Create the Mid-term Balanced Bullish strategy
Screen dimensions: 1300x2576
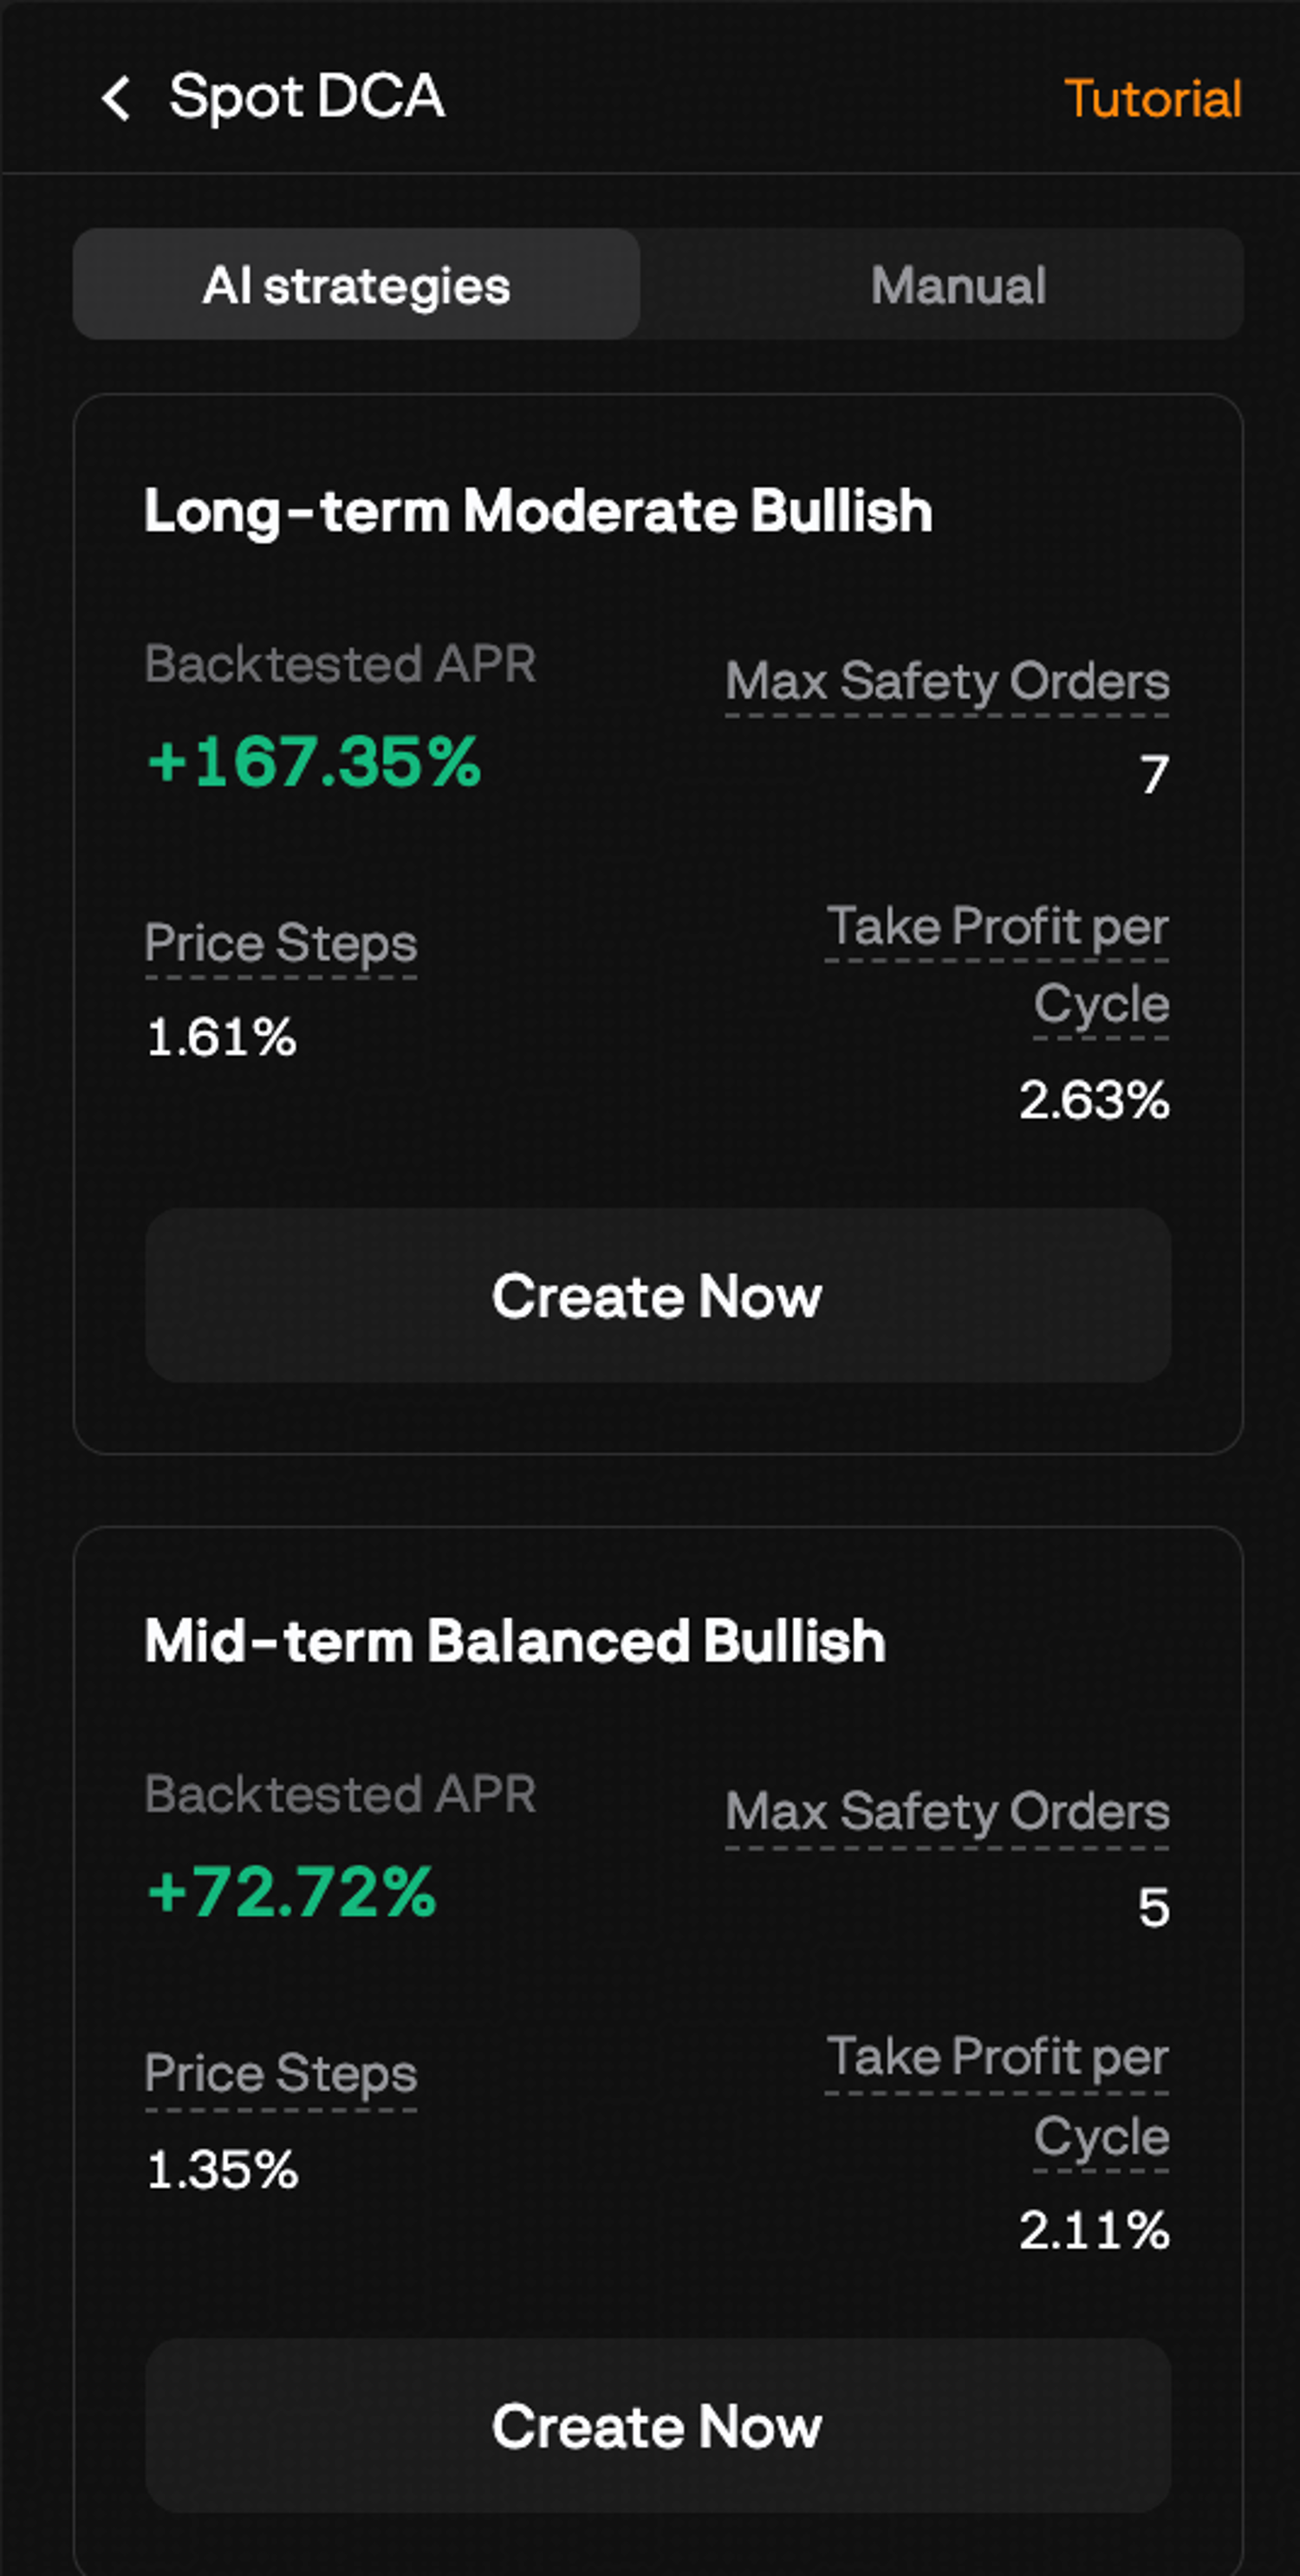tap(658, 2426)
